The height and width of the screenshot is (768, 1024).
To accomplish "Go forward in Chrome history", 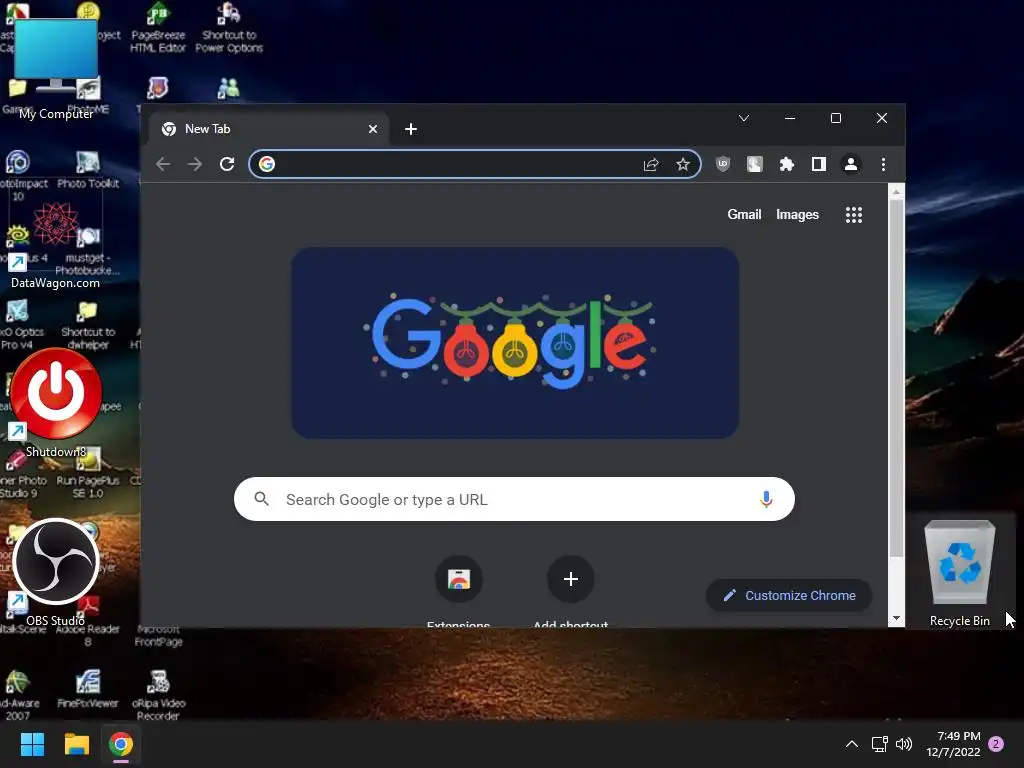I will tap(195, 164).
